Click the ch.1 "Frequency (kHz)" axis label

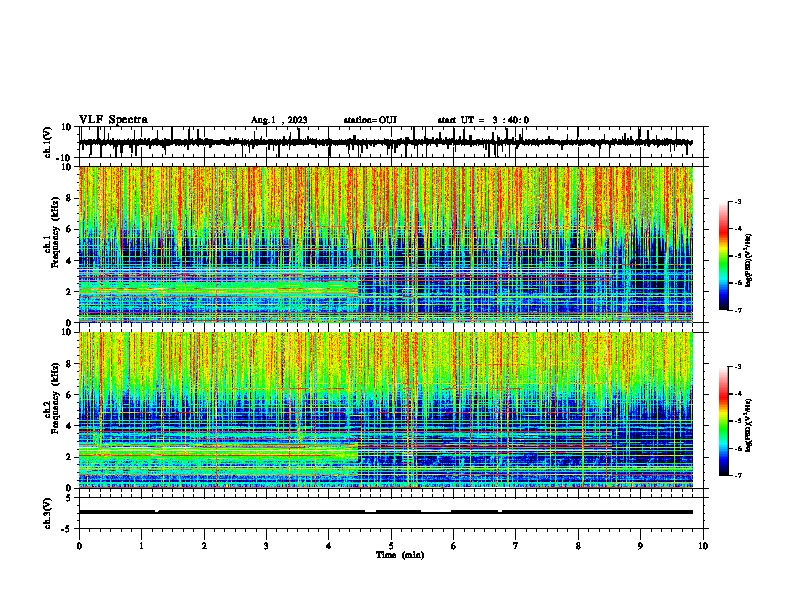(55, 232)
